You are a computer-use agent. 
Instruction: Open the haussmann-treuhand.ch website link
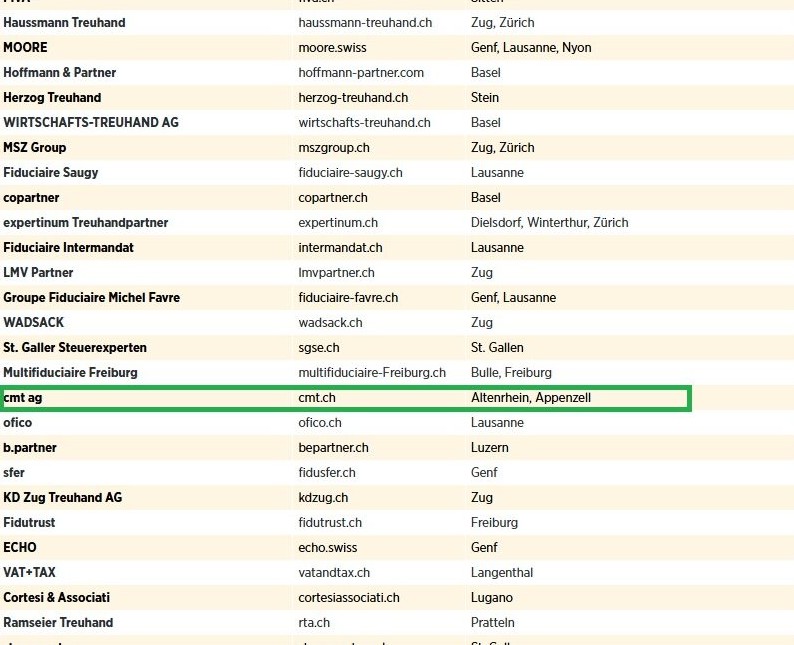(365, 23)
